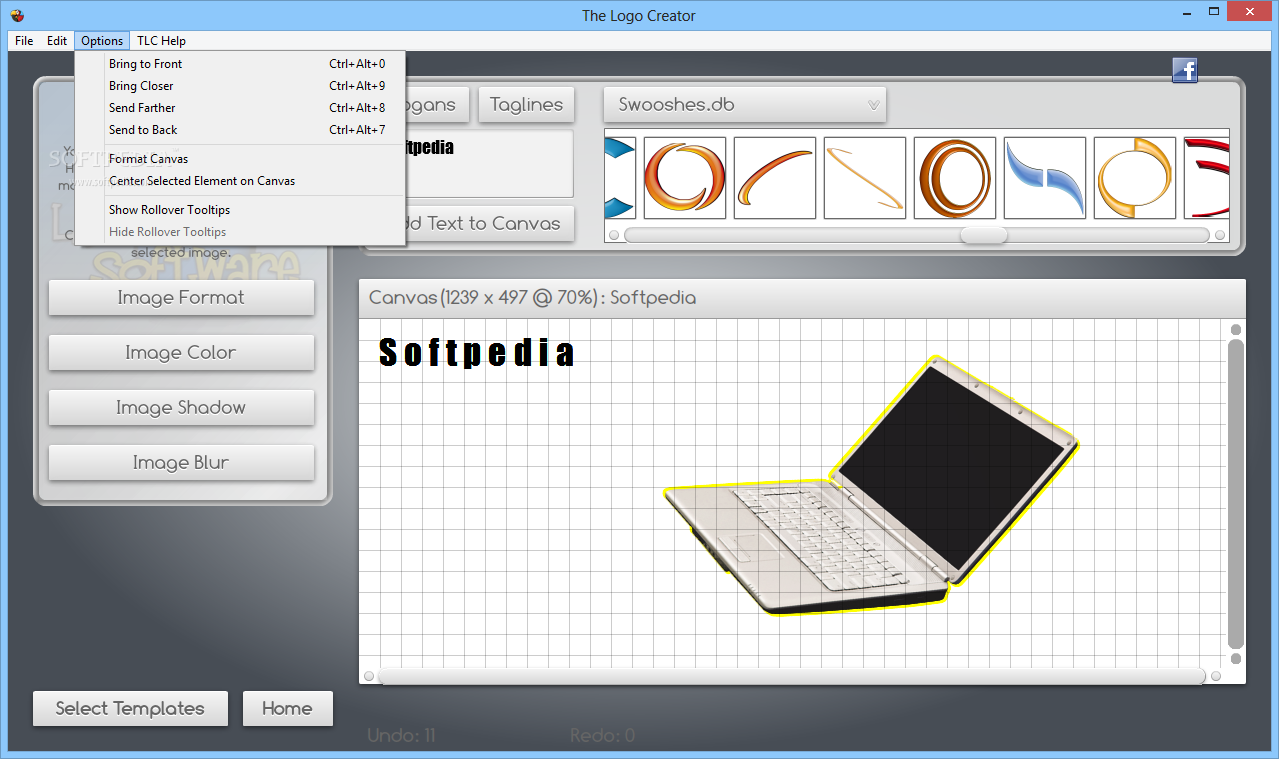The height and width of the screenshot is (759, 1279).
Task: Click the text input field containing Softpedia
Action: [x=490, y=164]
